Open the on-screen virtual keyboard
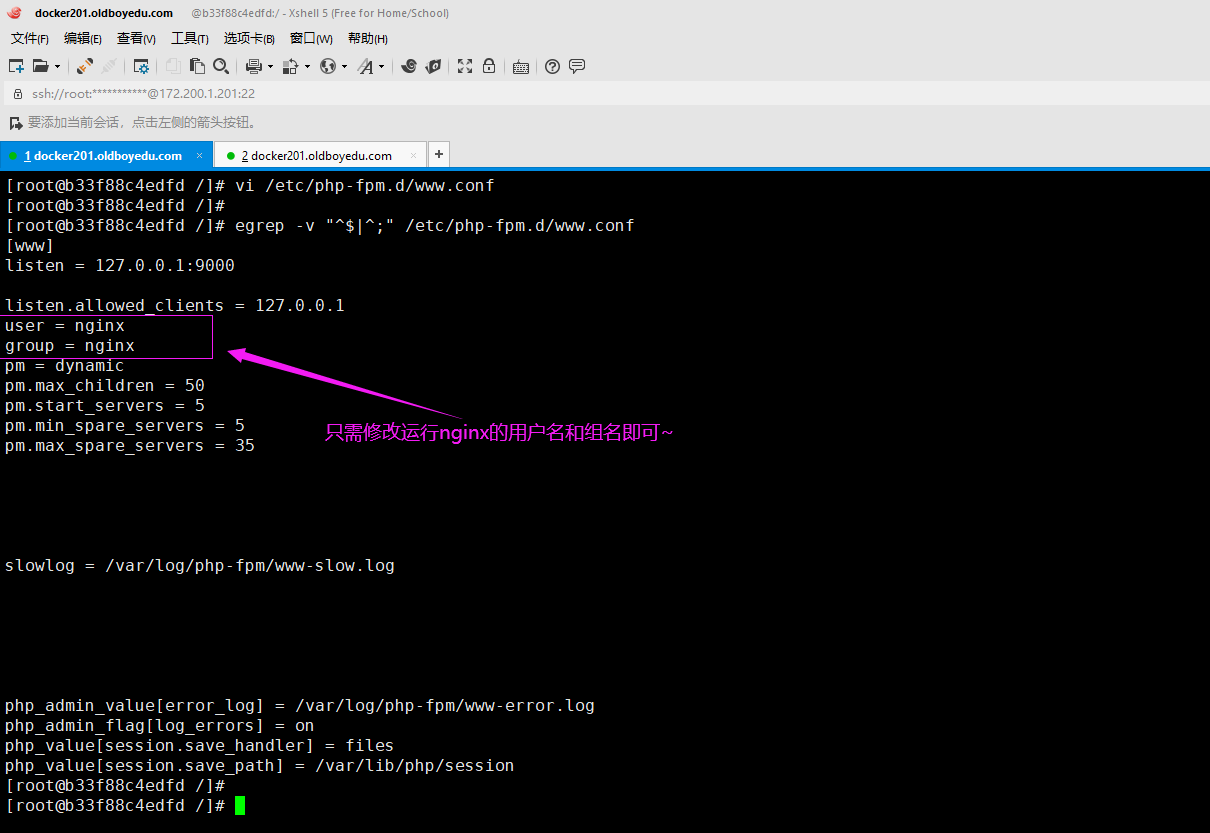 click(x=520, y=66)
